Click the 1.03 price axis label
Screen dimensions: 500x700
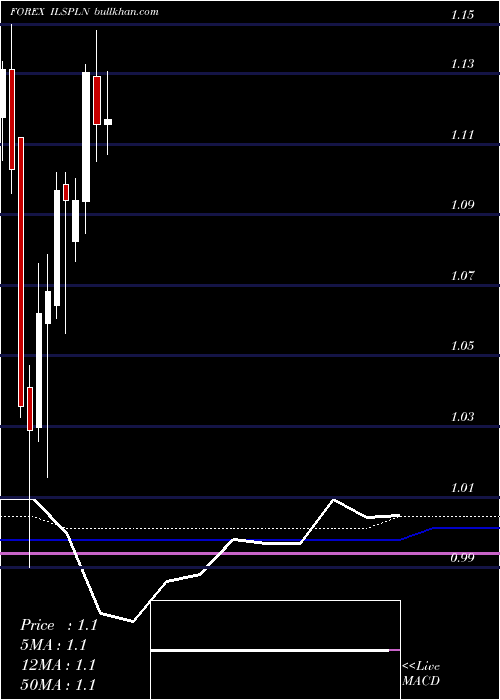pyautogui.click(x=462, y=417)
